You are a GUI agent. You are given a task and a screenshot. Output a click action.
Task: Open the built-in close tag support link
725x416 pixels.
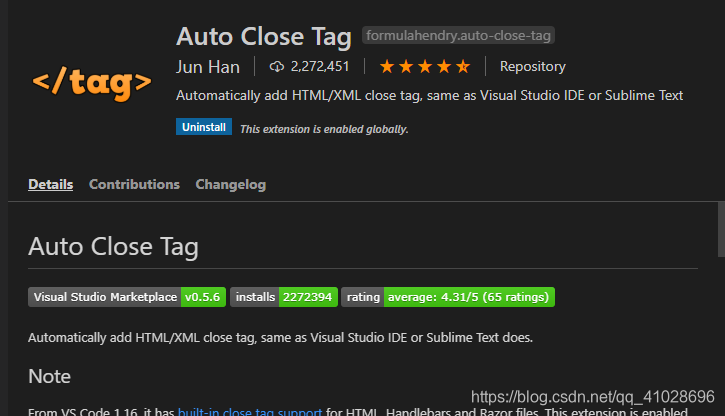pyautogui.click(x=250, y=411)
